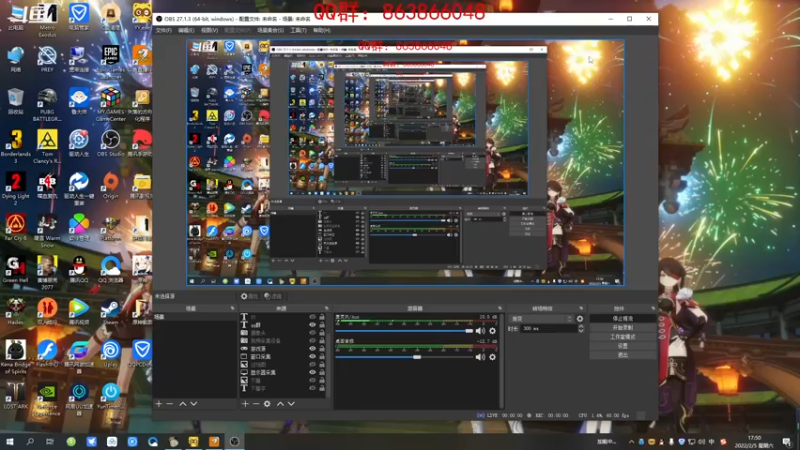Toggle visibility of the 游戏源 source
This screenshot has width=800, height=450.
[312, 348]
